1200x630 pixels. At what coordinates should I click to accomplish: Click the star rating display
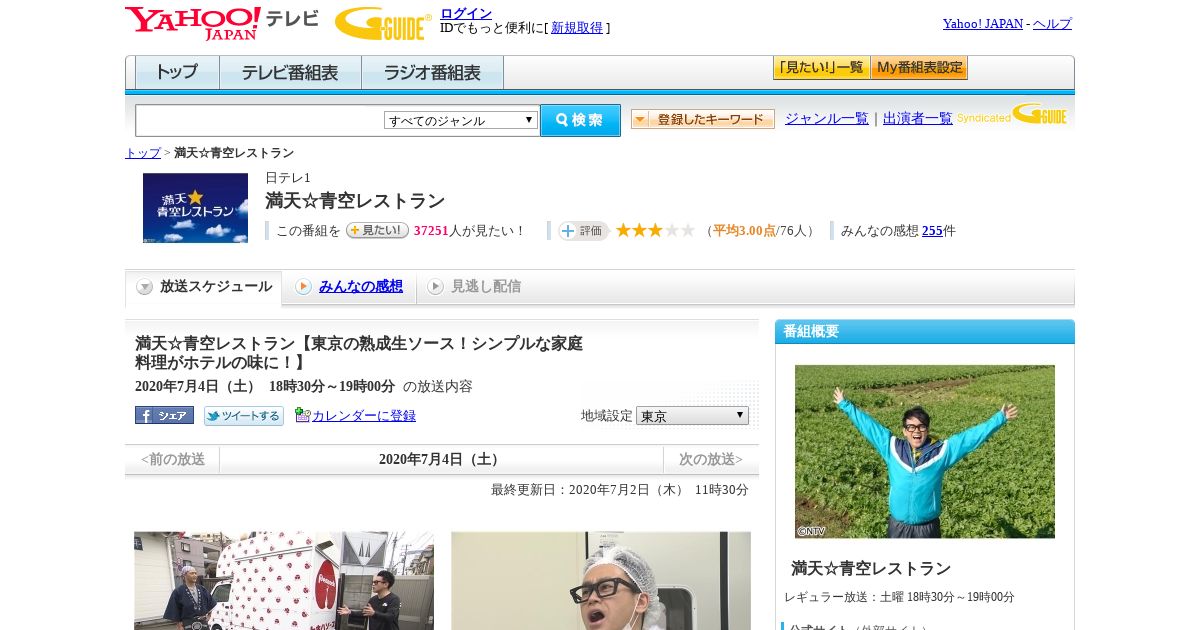[x=655, y=230]
